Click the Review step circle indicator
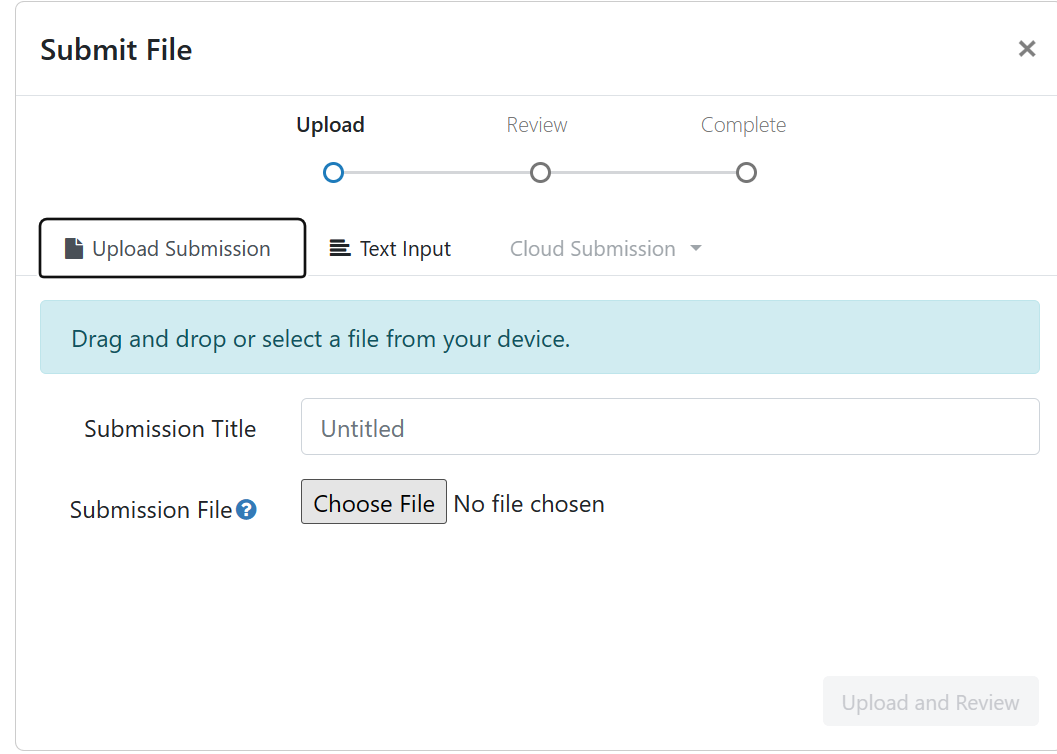The height and width of the screenshot is (754, 1057). tap(540, 173)
